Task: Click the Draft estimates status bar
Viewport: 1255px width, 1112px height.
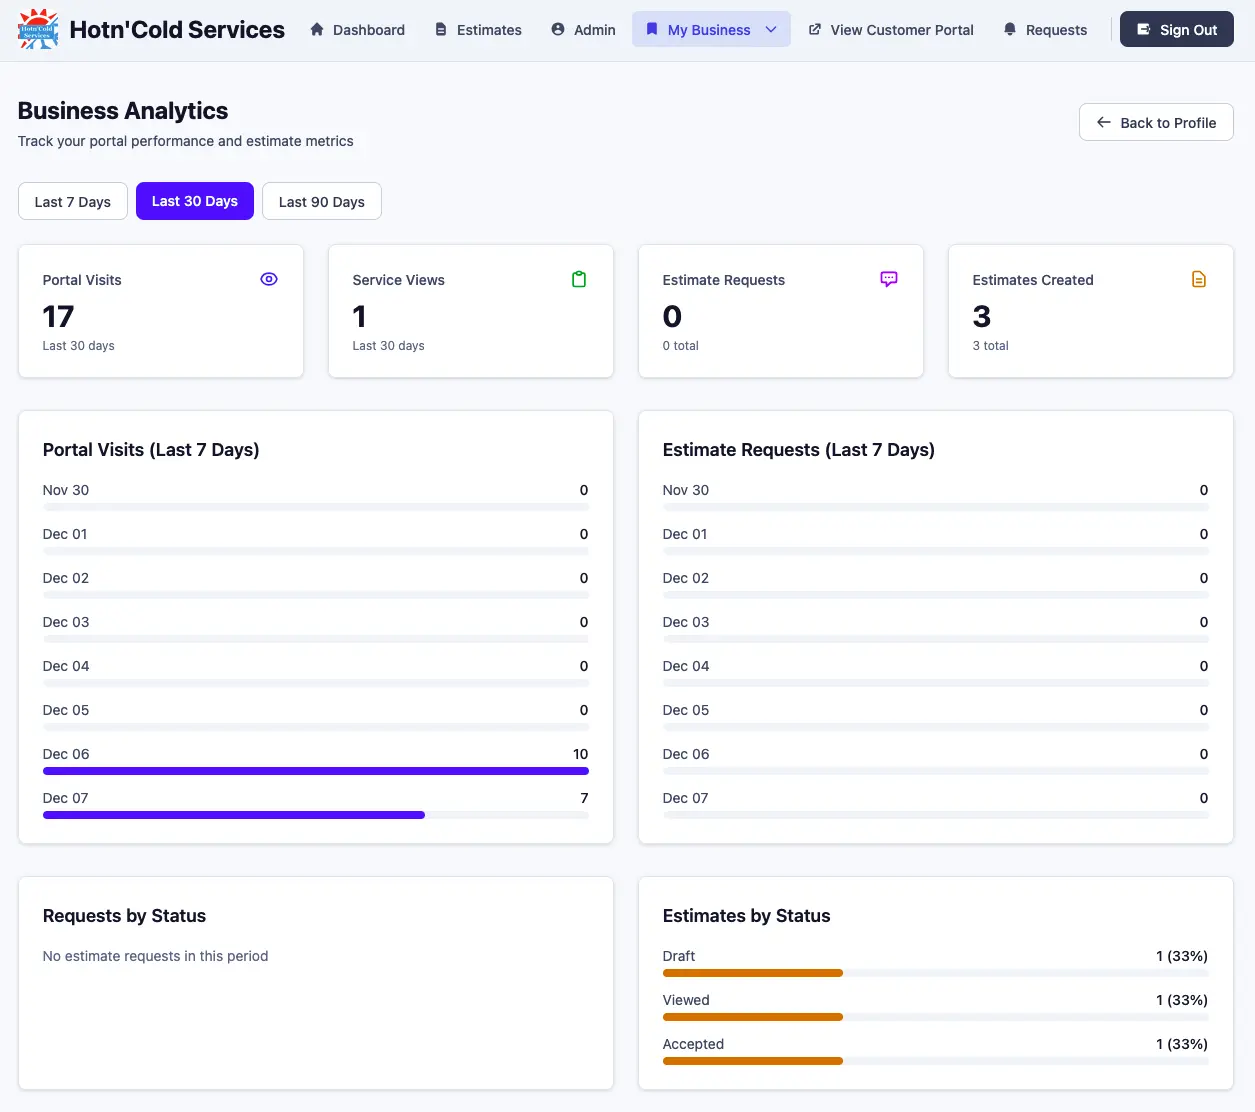Action: coord(752,973)
